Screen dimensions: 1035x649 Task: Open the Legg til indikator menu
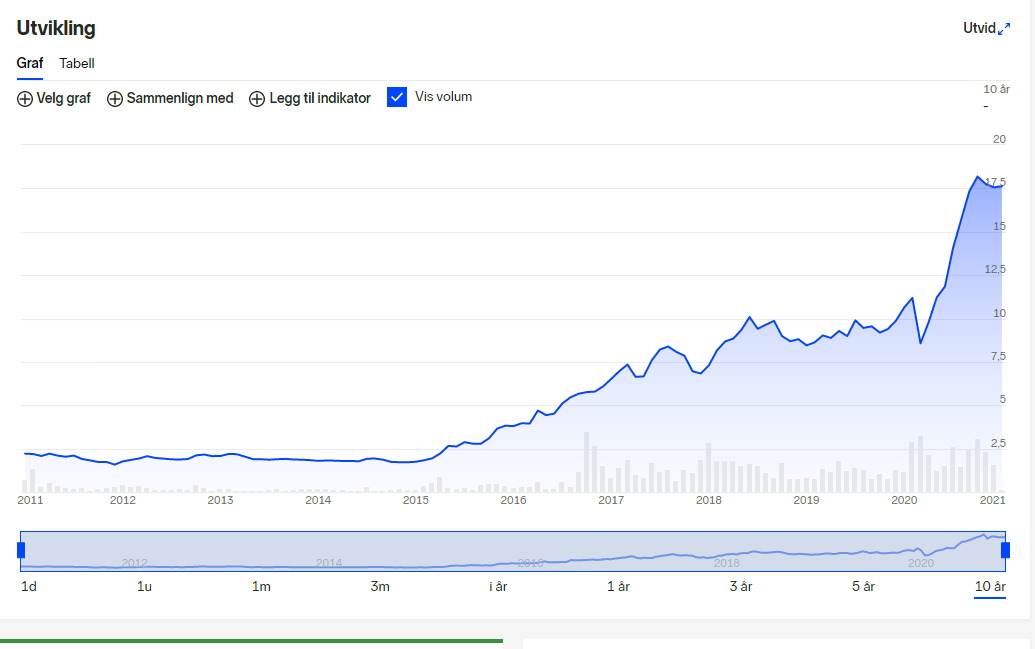click(310, 98)
